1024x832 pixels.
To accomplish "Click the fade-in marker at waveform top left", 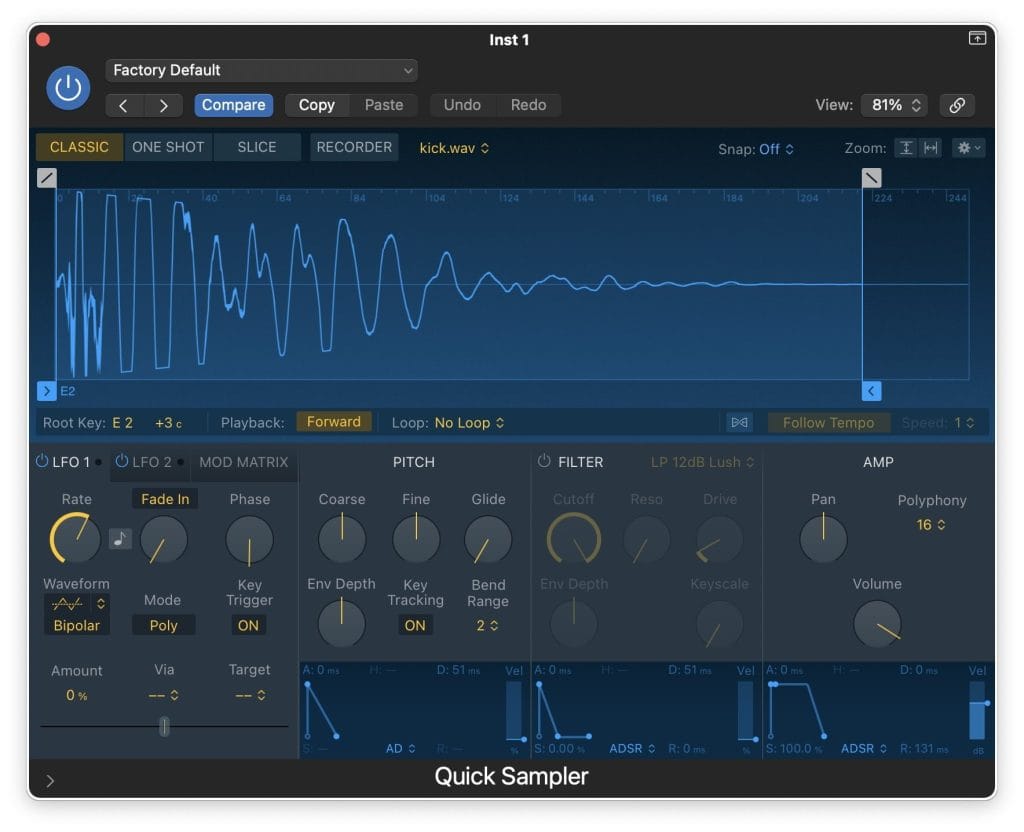I will [x=47, y=178].
